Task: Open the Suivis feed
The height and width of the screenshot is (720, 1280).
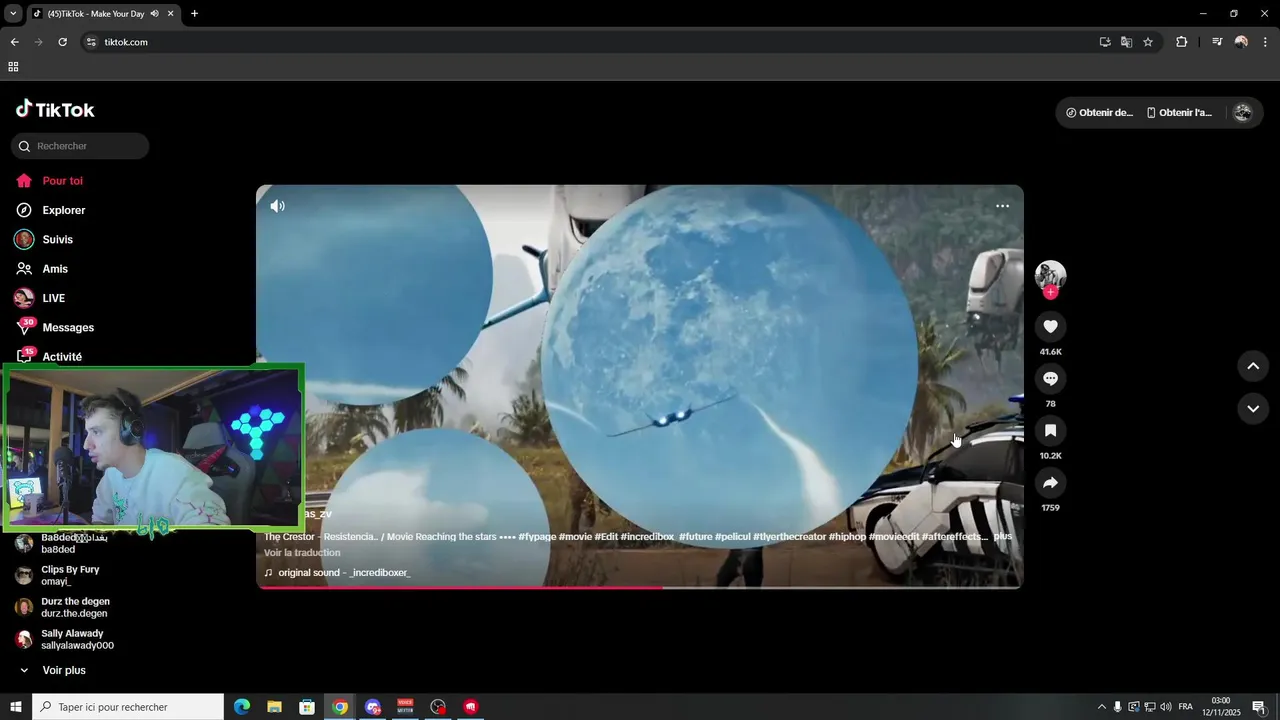Action: pyautogui.click(x=57, y=240)
